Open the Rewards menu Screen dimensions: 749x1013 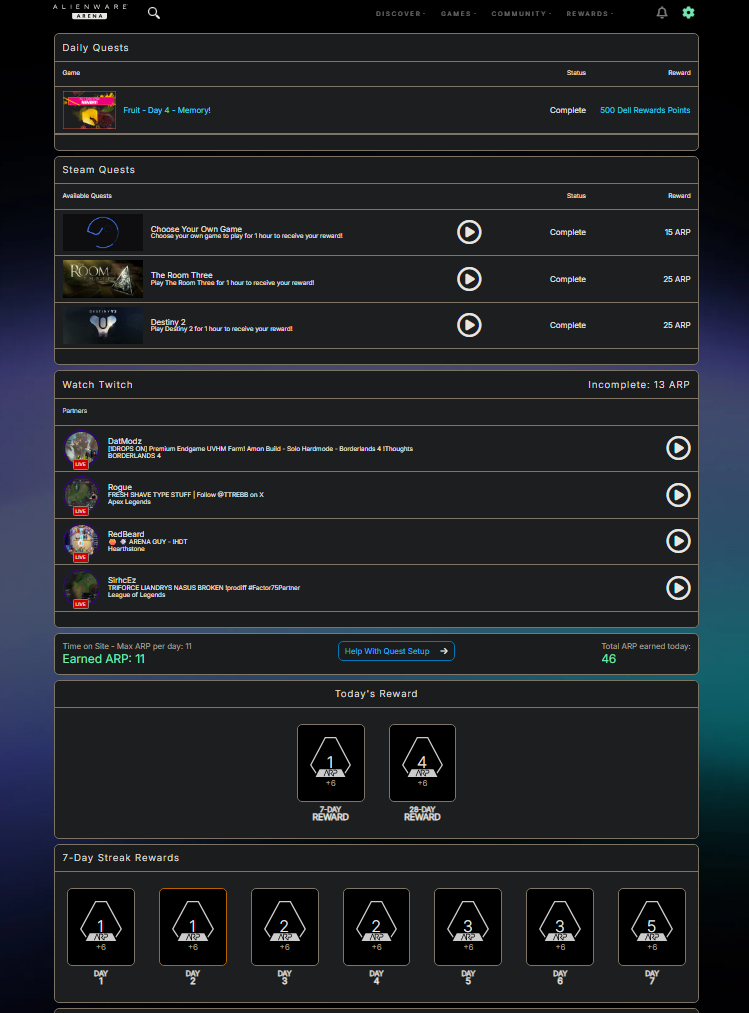pyautogui.click(x=588, y=14)
